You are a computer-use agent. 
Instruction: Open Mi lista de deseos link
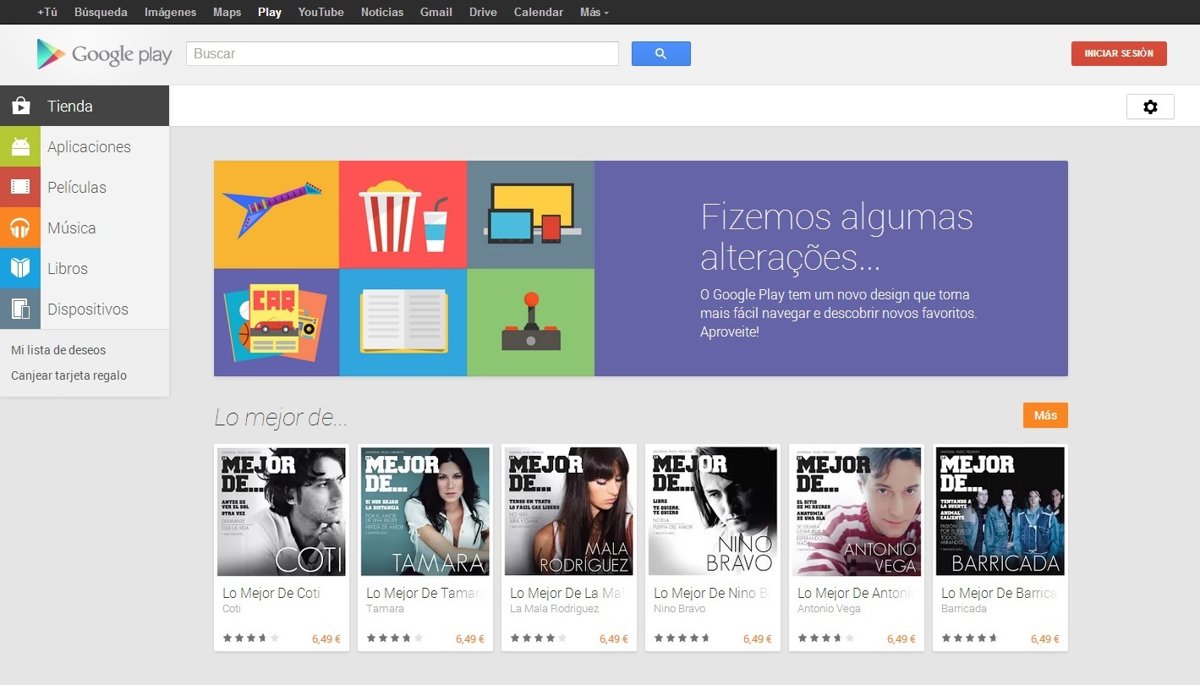click(58, 350)
